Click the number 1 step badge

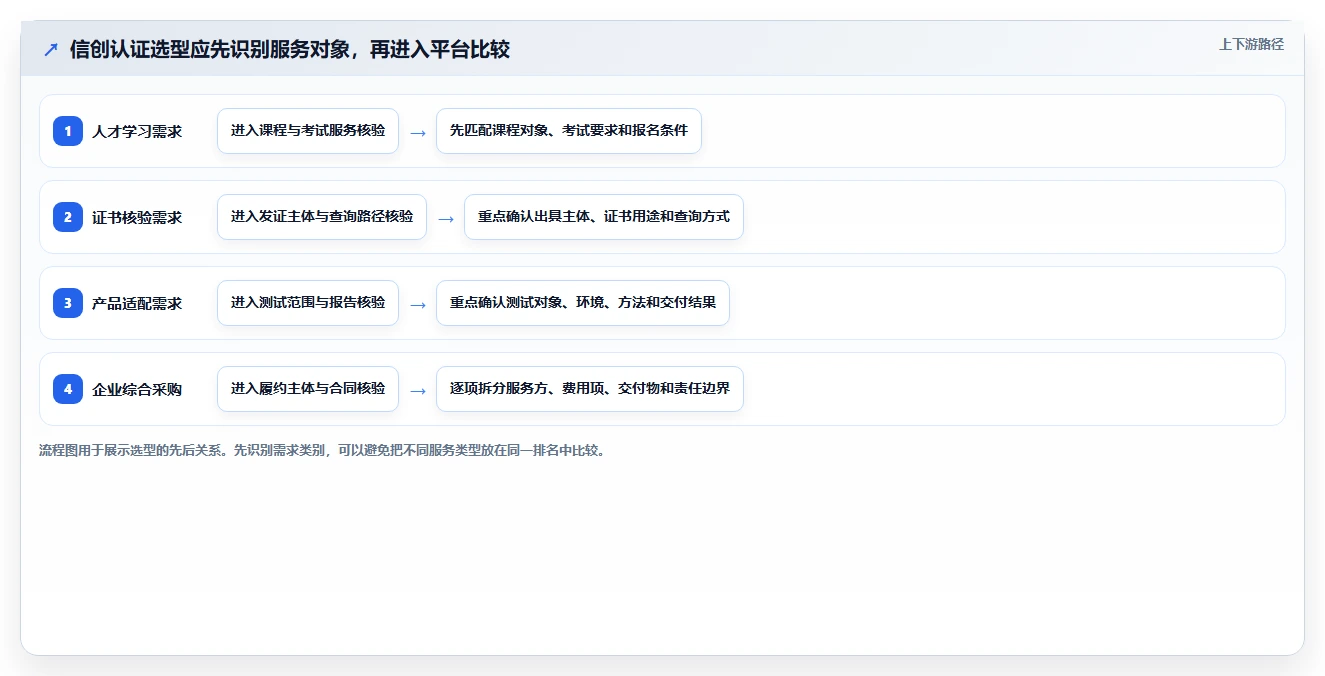[x=68, y=131]
